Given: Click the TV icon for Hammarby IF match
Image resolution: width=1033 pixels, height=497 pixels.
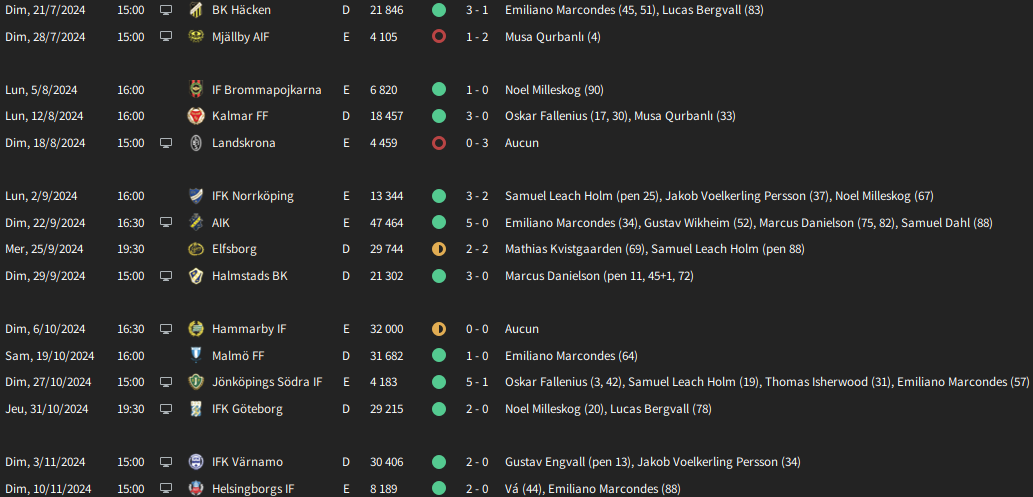Looking at the screenshot, I should tap(166, 329).
